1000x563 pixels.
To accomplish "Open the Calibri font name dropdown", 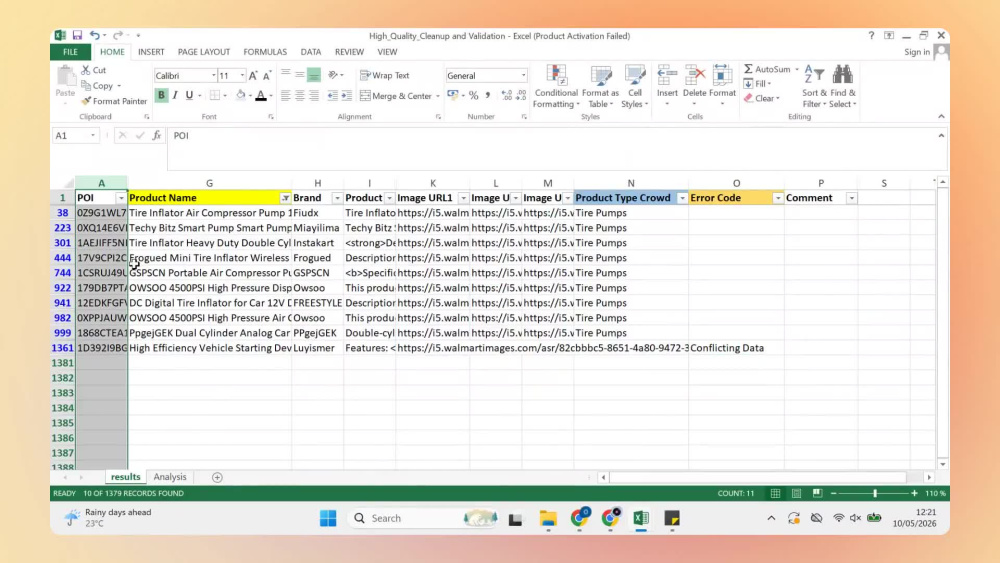I will point(214,76).
